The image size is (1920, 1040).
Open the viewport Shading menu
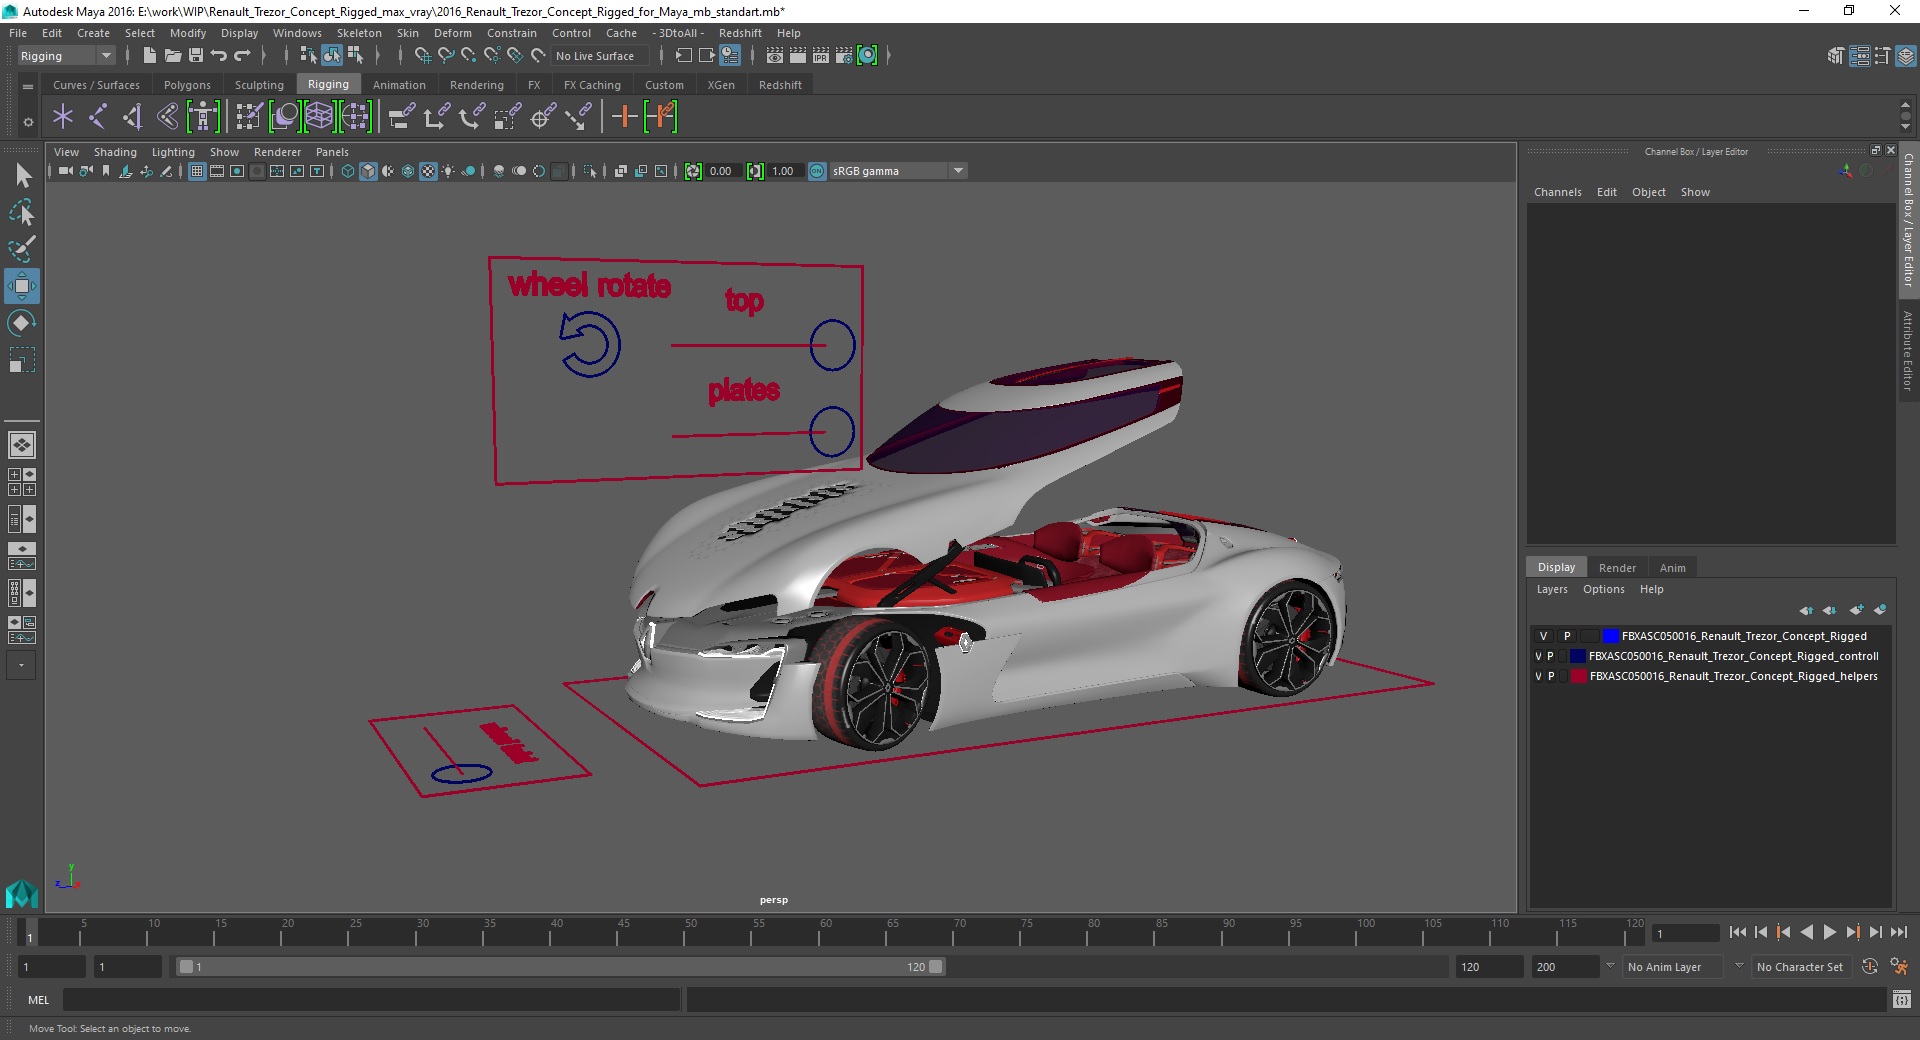coord(115,152)
